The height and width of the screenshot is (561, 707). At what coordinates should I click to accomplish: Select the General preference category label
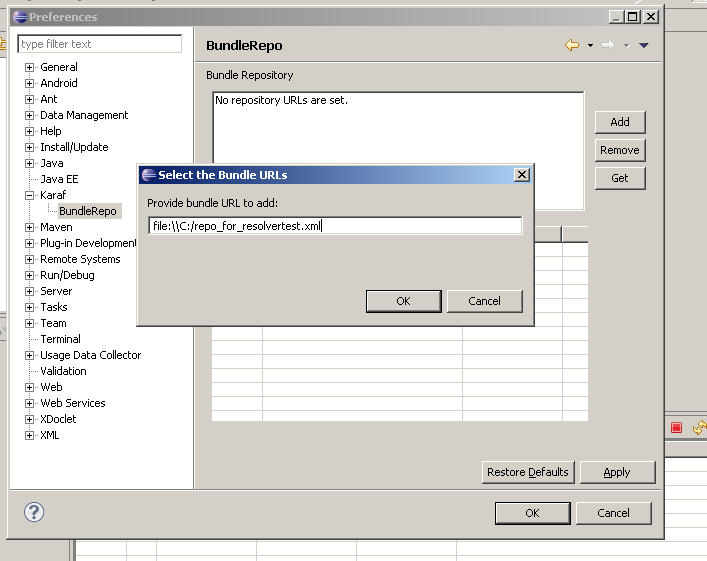(x=59, y=67)
